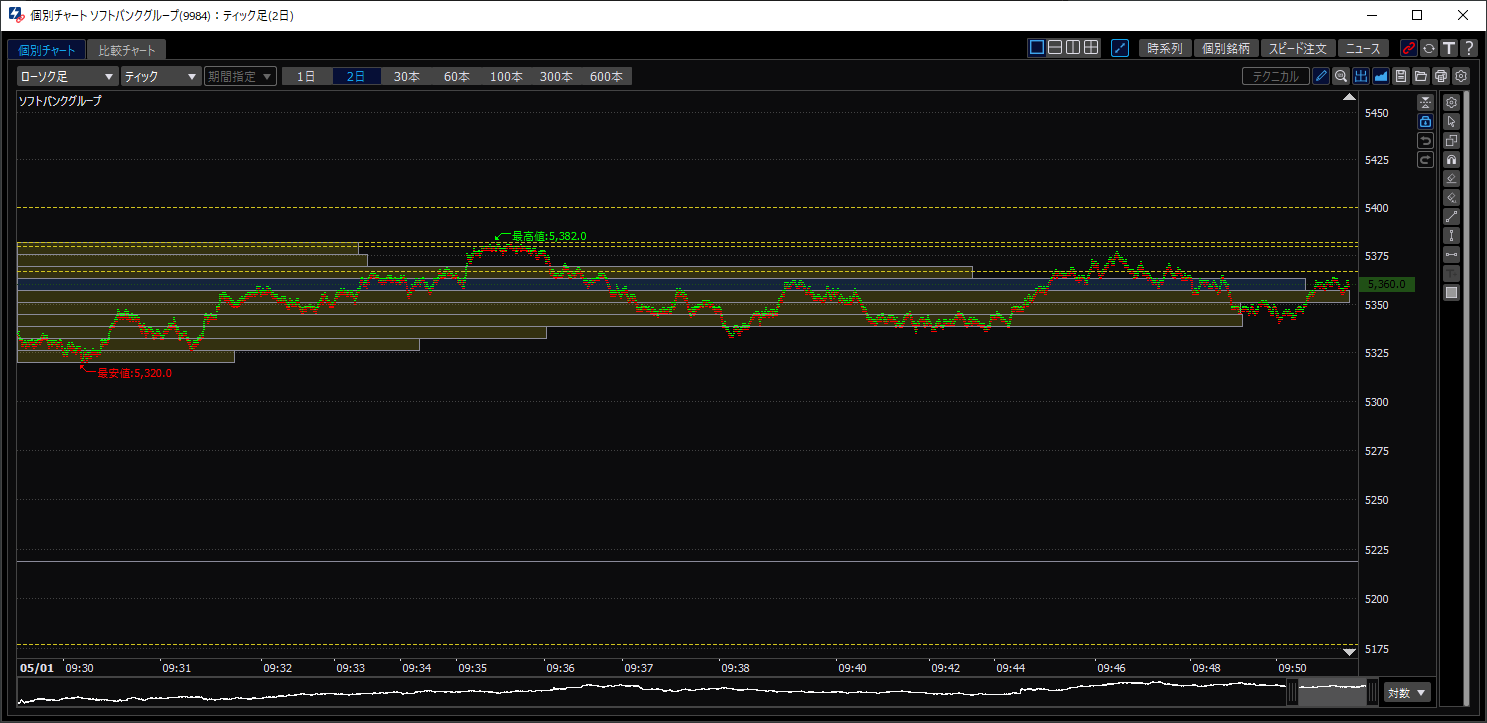Viewport: 1487px width, 723px height.
Task: Toggle the red chain link icon
Action: (1409, 48)
